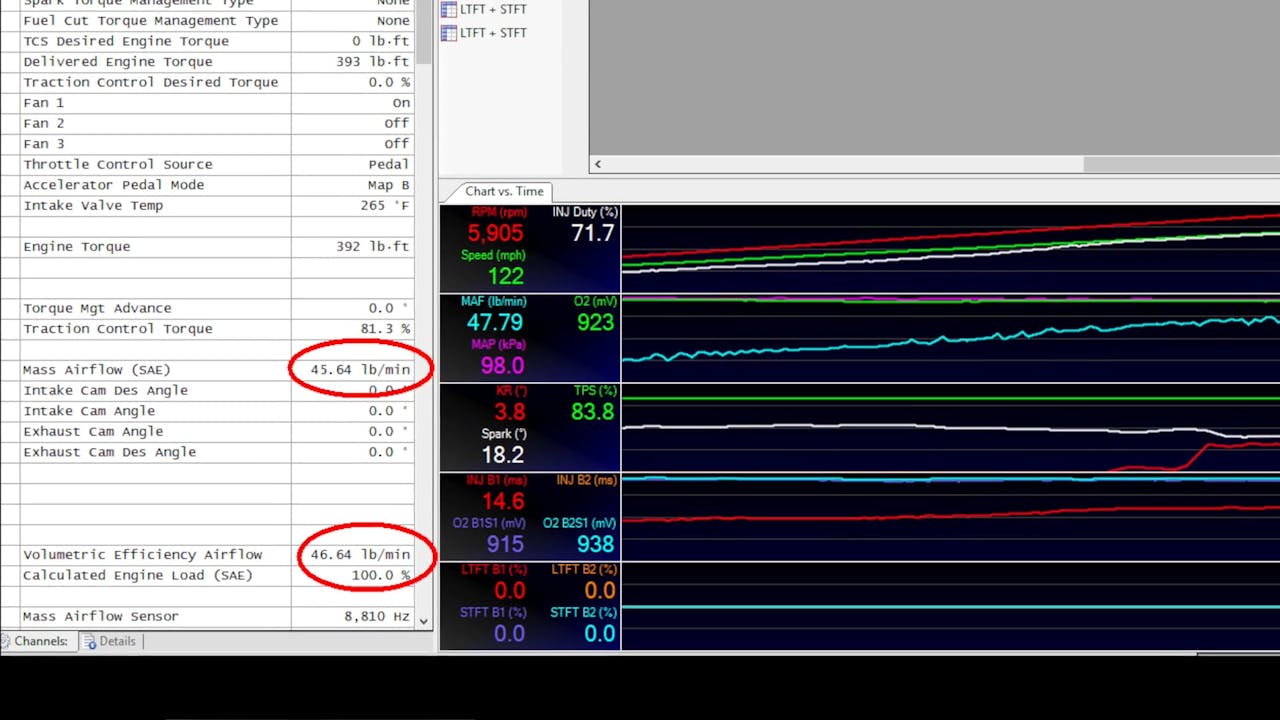Click the horizontal scrollbar thumb in table area
The width and height of the screenshot is (1280, 720).
point(1180,164)
